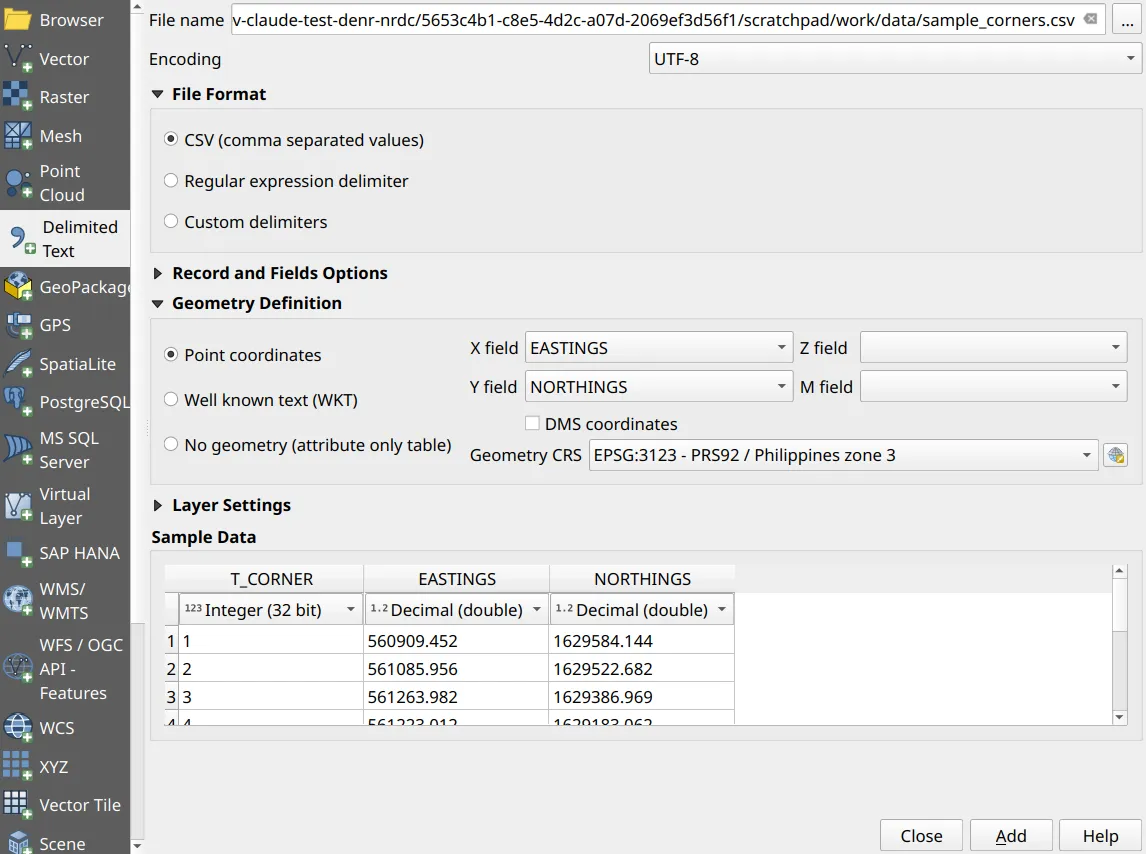Click the Help button
Image resolution: width=1146 pixels, height=854 pixels.
tap(1100, 836)
